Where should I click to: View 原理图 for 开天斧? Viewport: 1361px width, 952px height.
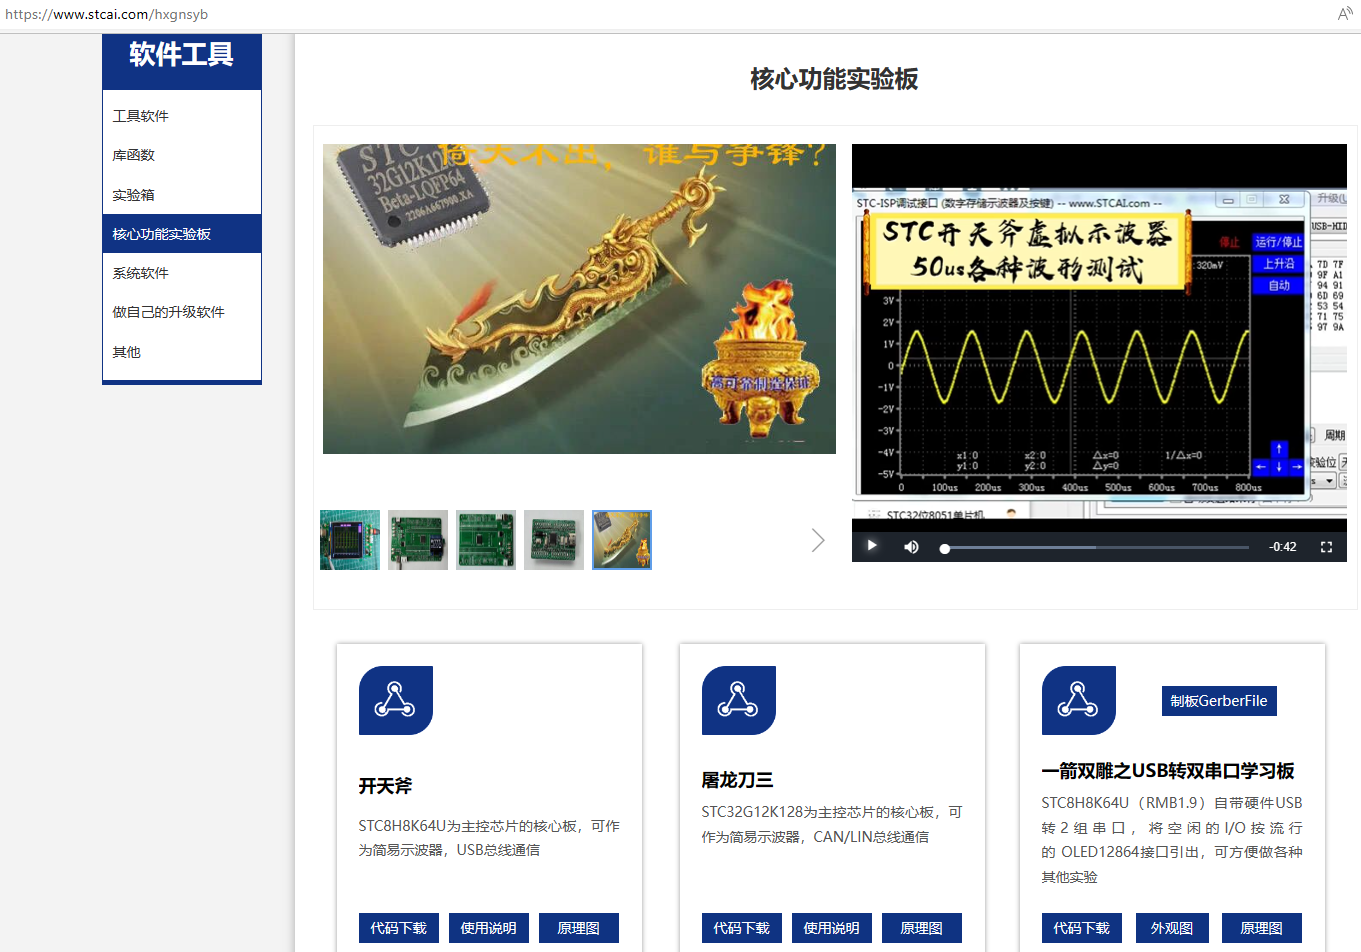pos(579,928)
